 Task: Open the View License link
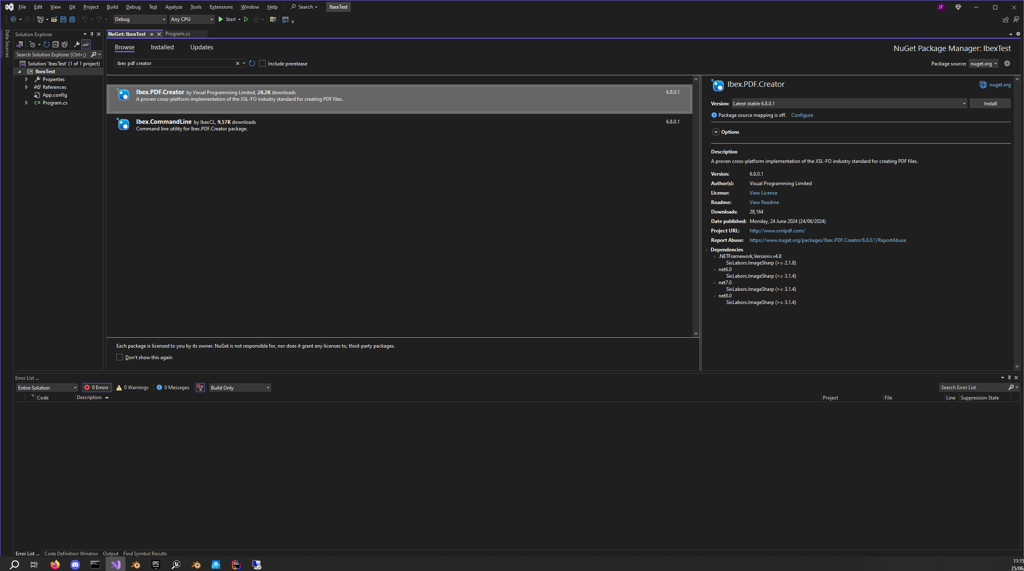(763, 193)
